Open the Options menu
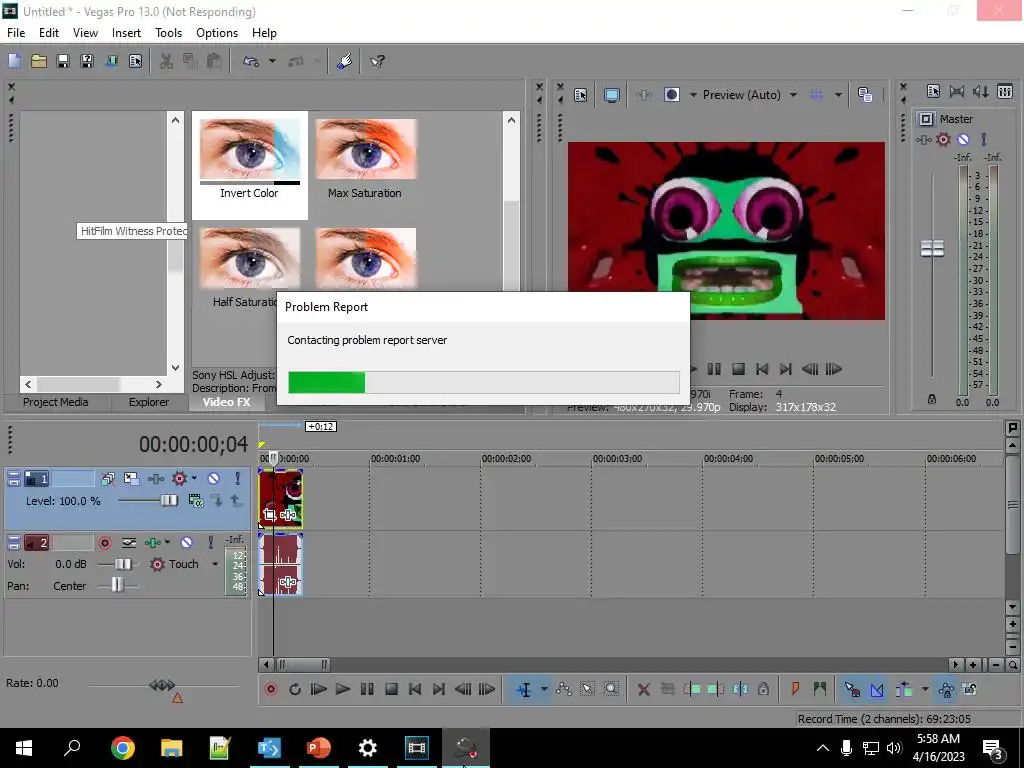The width and height of the screenshot is (1024, 768). pyautogui.click(x=217, y=33)
